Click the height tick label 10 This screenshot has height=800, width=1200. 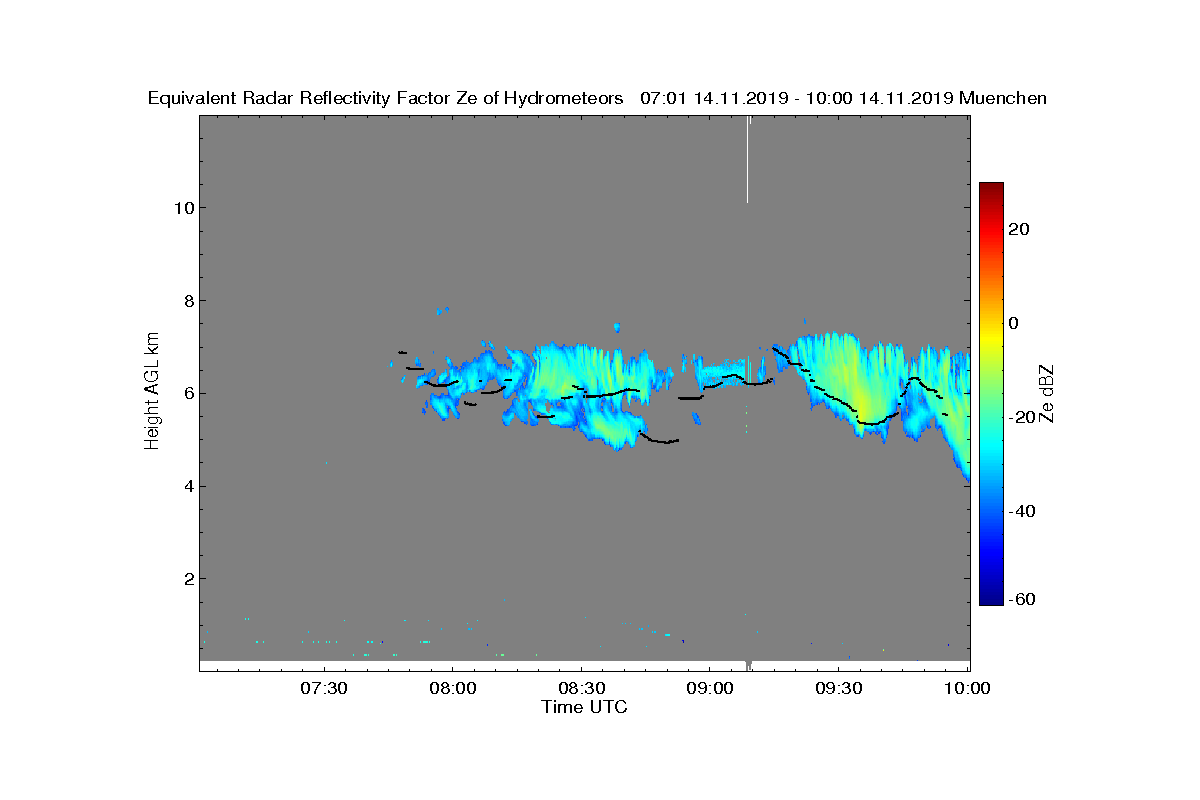(183, 208)
